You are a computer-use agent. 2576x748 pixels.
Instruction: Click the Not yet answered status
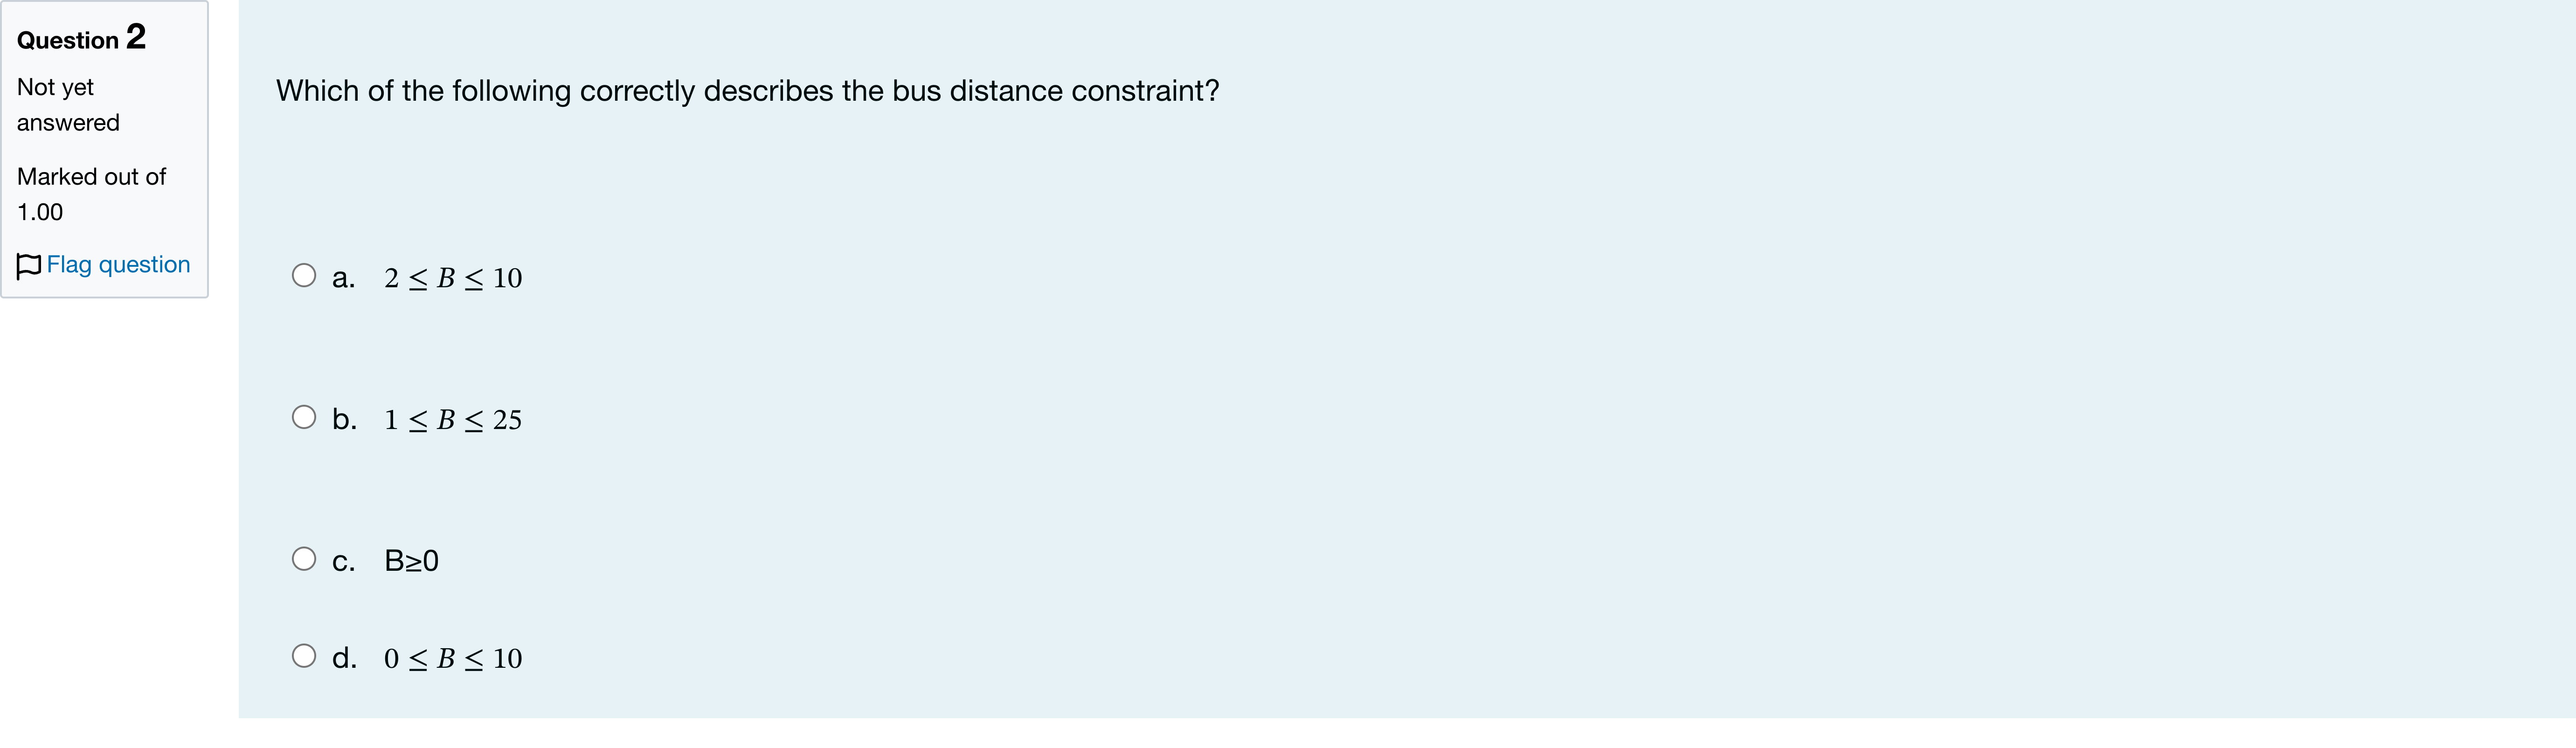68,105
